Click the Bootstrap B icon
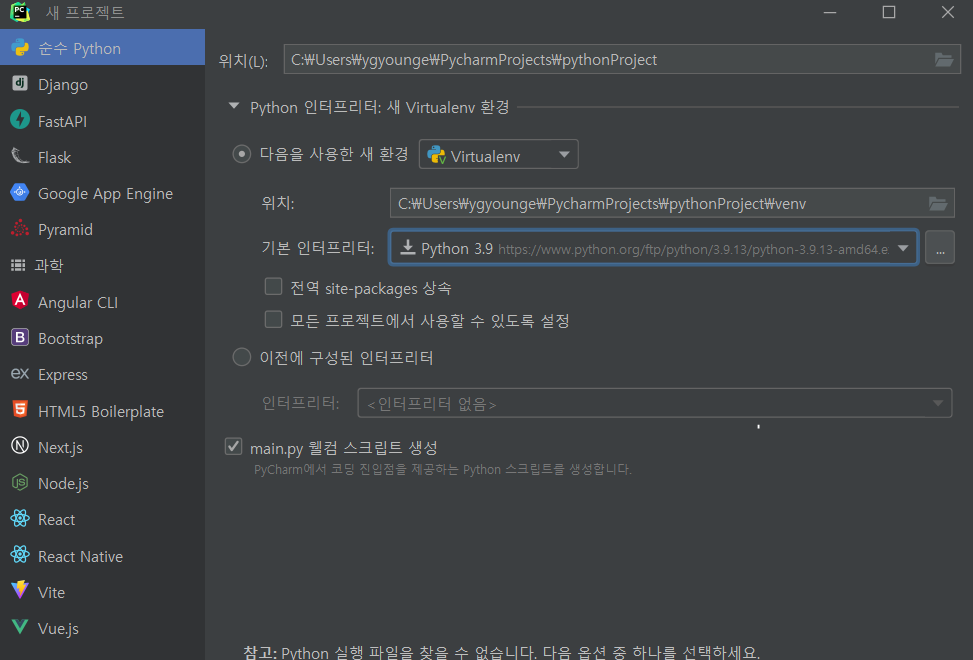This screenshot has width=973, height=660. click(20, 337)
